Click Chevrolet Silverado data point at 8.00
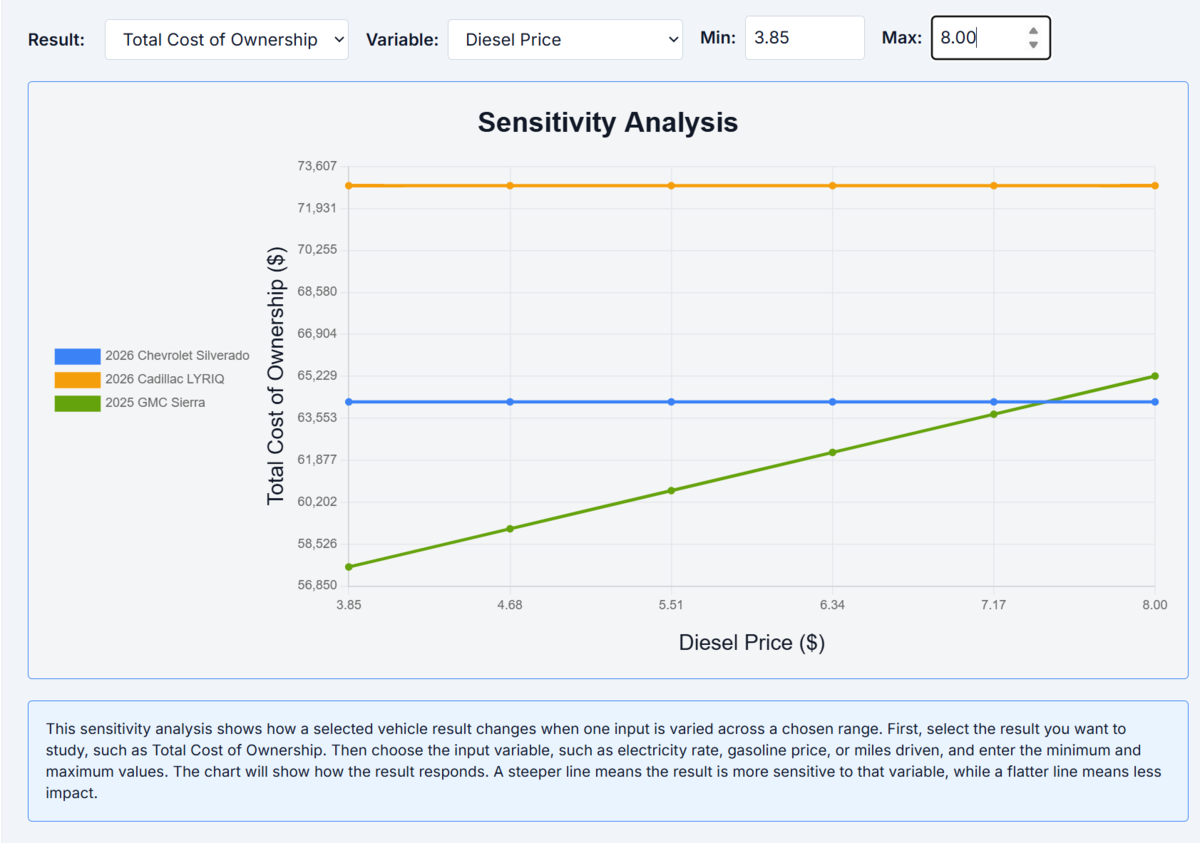 tap(1155, 402)
